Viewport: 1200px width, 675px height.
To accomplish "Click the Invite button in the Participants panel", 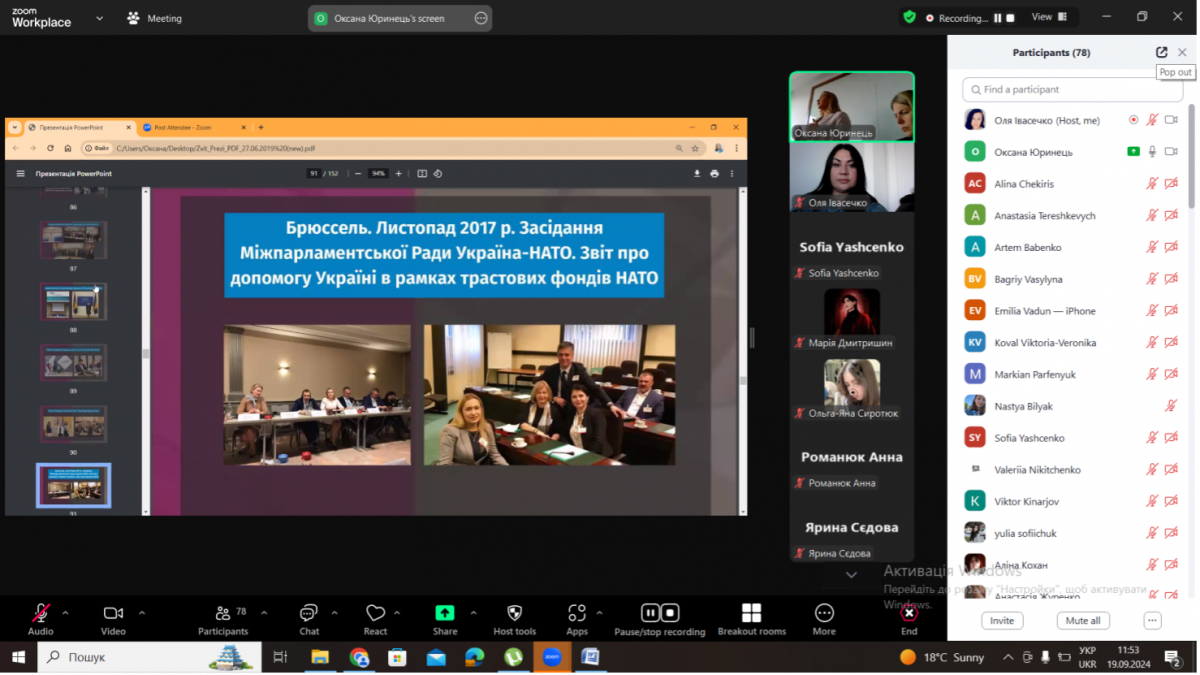I will coord(1002,620).
